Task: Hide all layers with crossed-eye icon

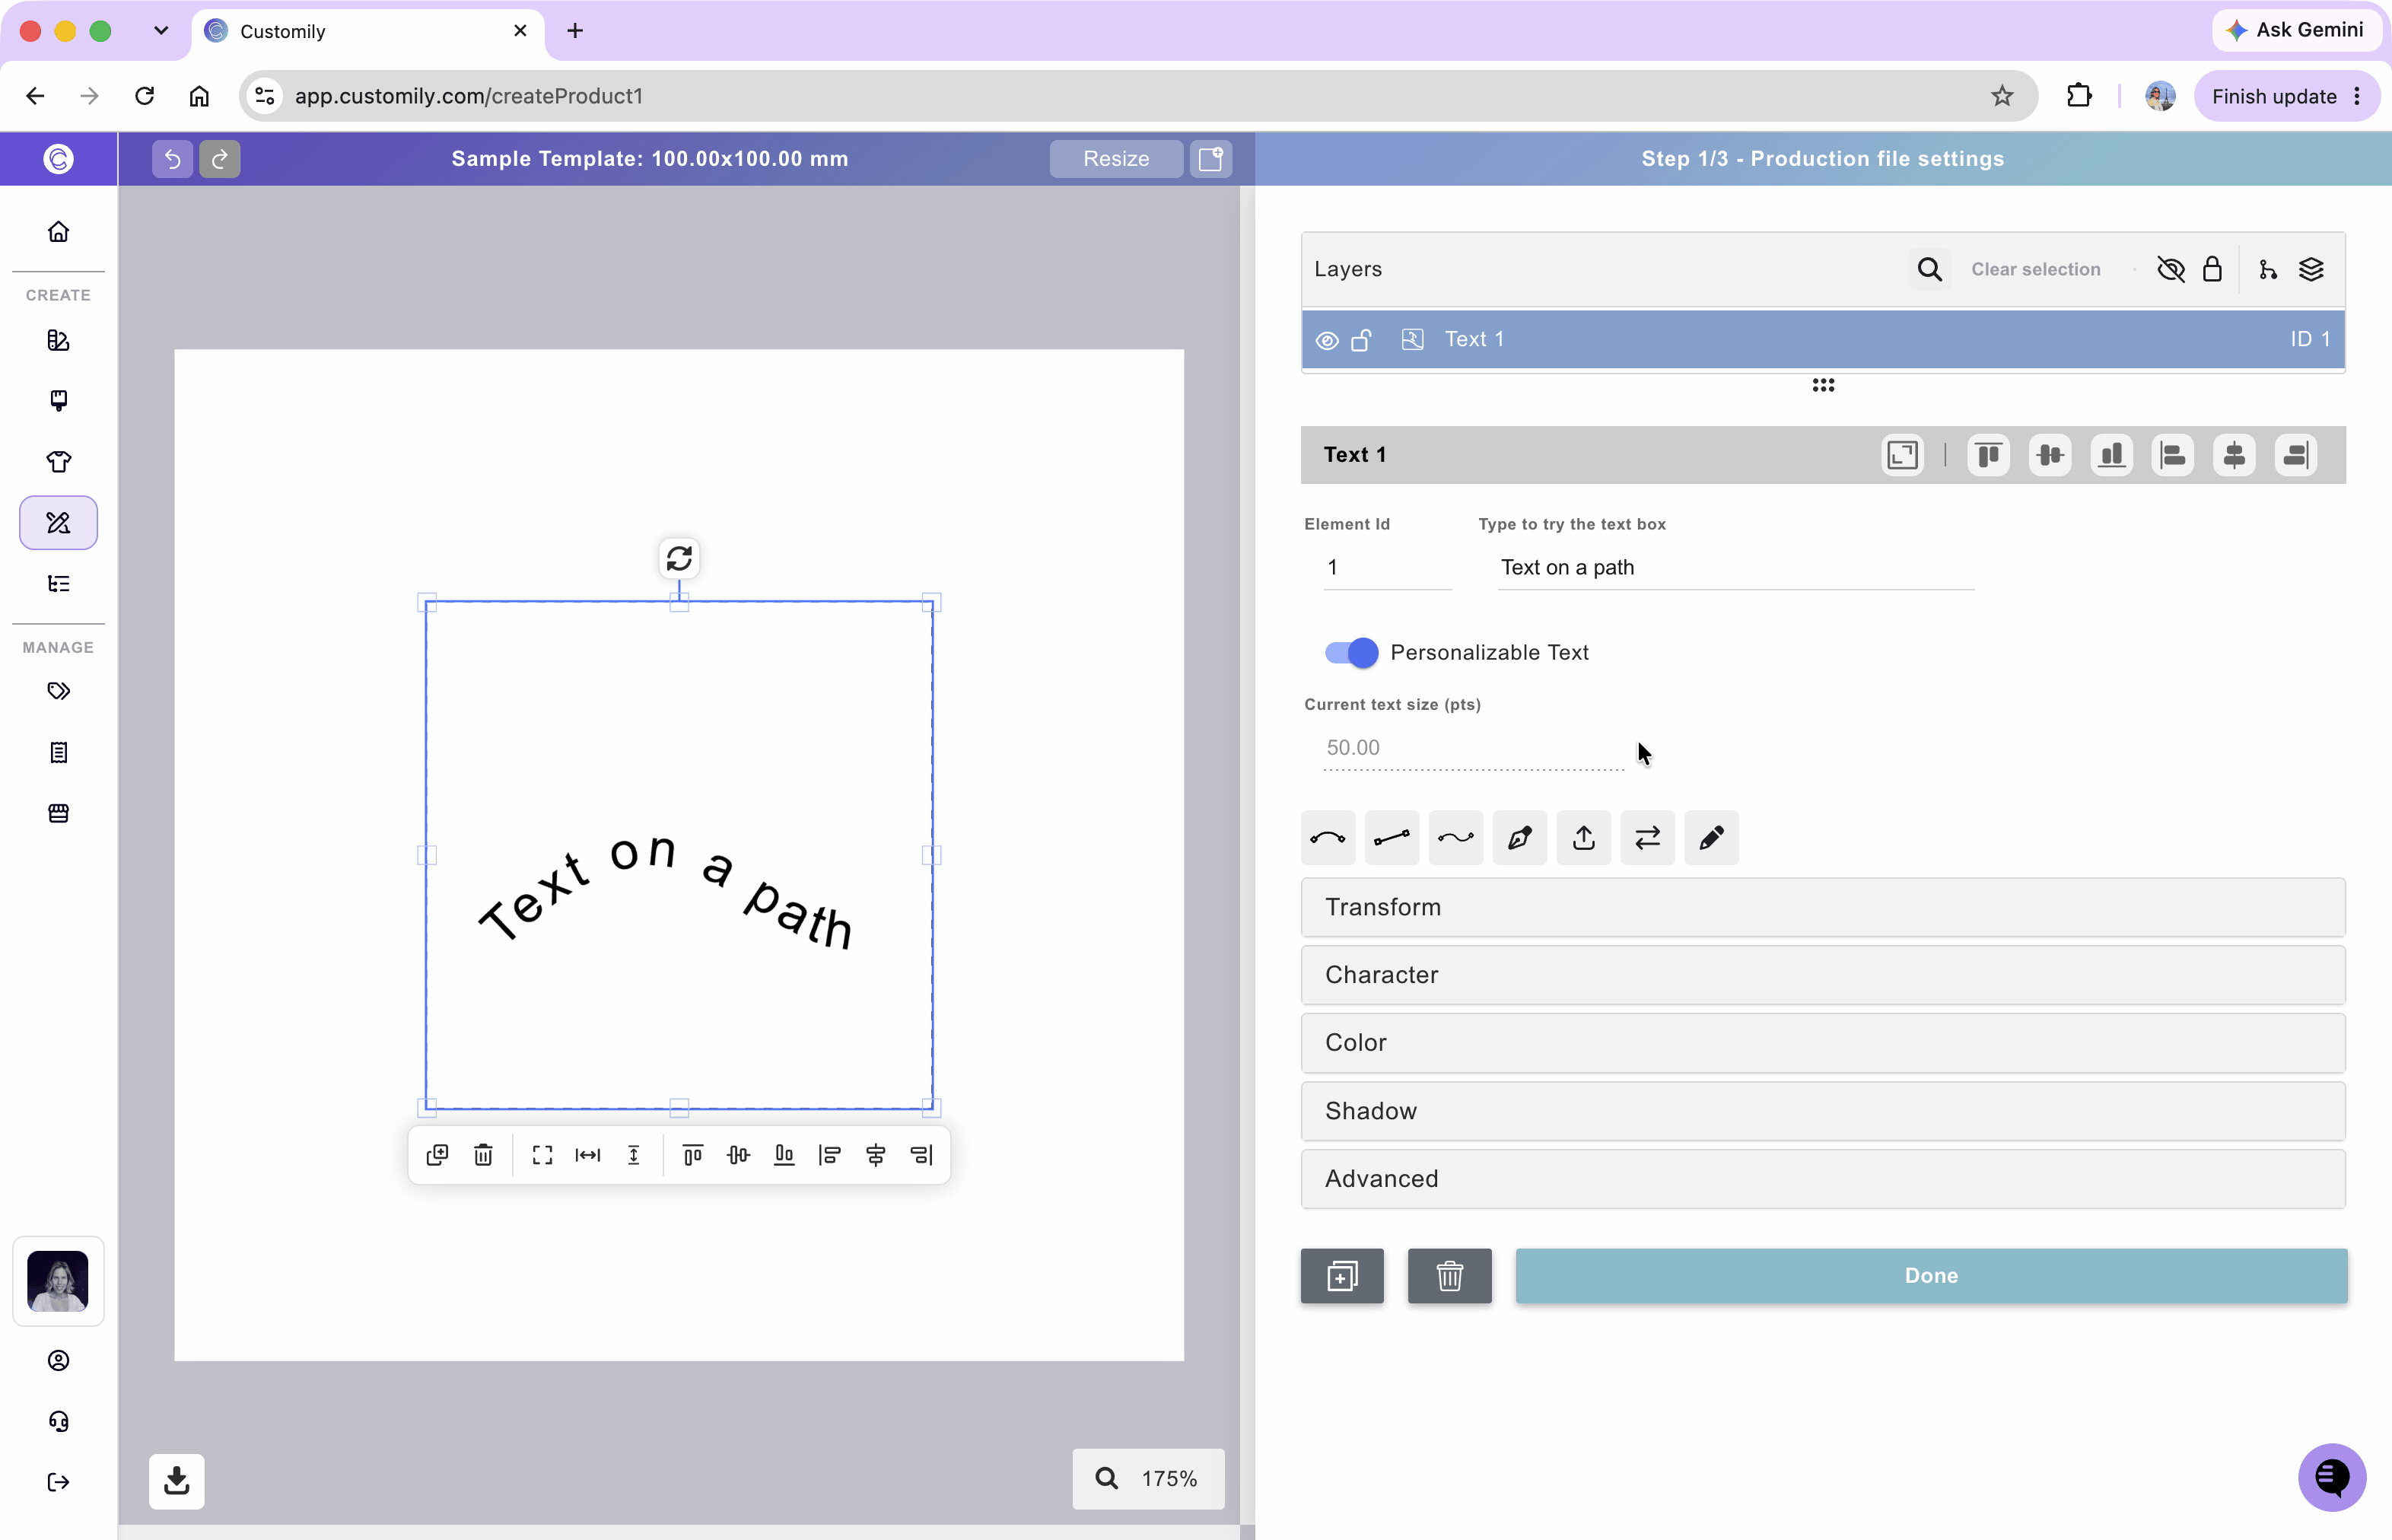Action: [2171, 269]
